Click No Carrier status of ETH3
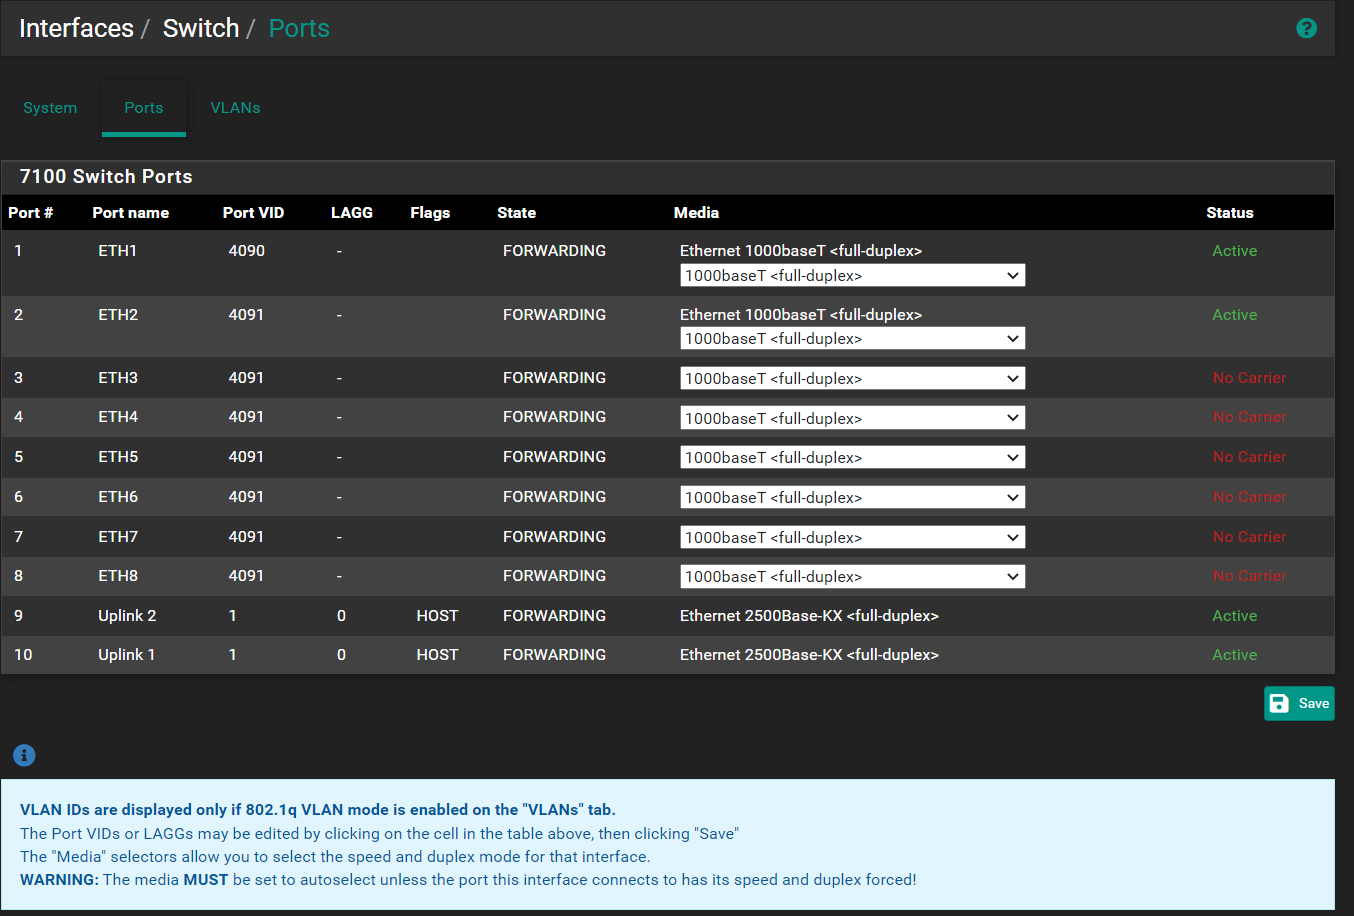This screenshot has height=916, width=1354. (1250, 378)
